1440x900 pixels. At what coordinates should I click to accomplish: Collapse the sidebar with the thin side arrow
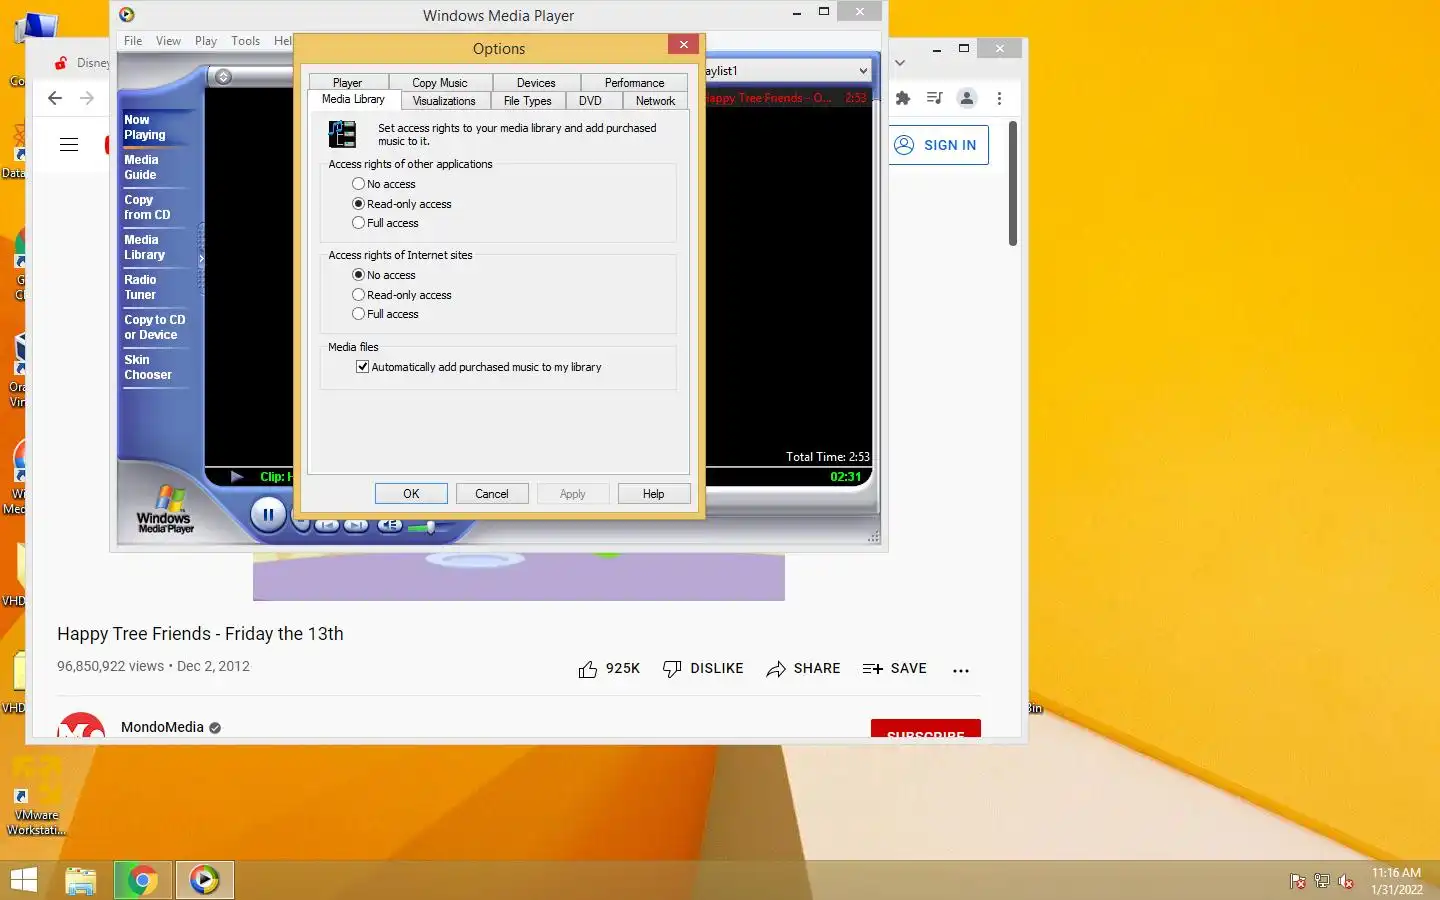pos(201,258)
